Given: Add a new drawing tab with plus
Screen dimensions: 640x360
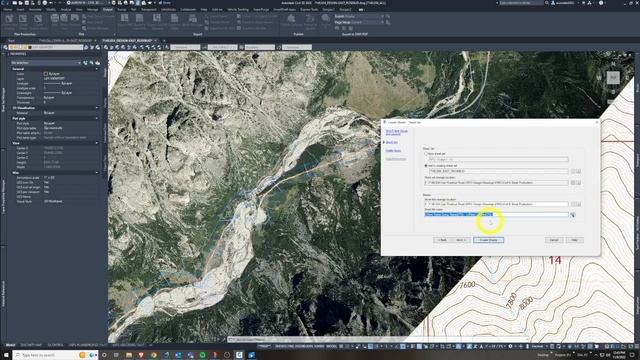Looking at the screenshot, I should click(164, 41).
